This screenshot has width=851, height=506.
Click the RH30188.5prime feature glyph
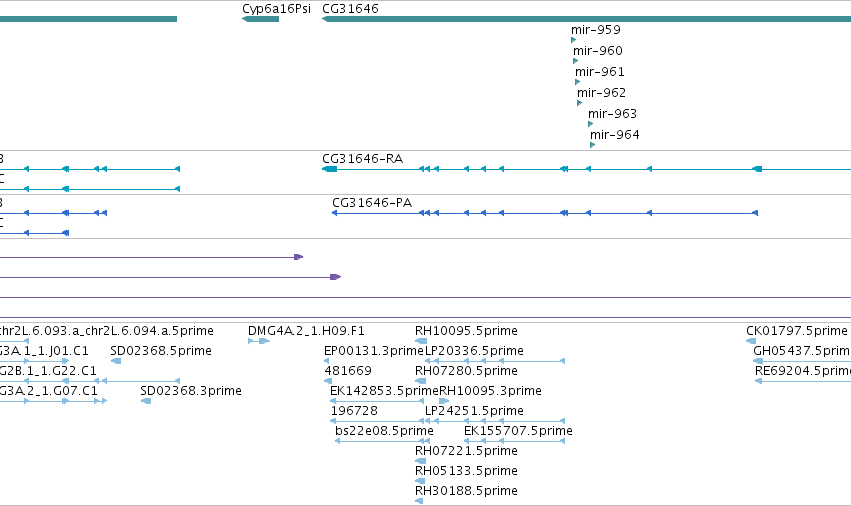coord(418,501)
